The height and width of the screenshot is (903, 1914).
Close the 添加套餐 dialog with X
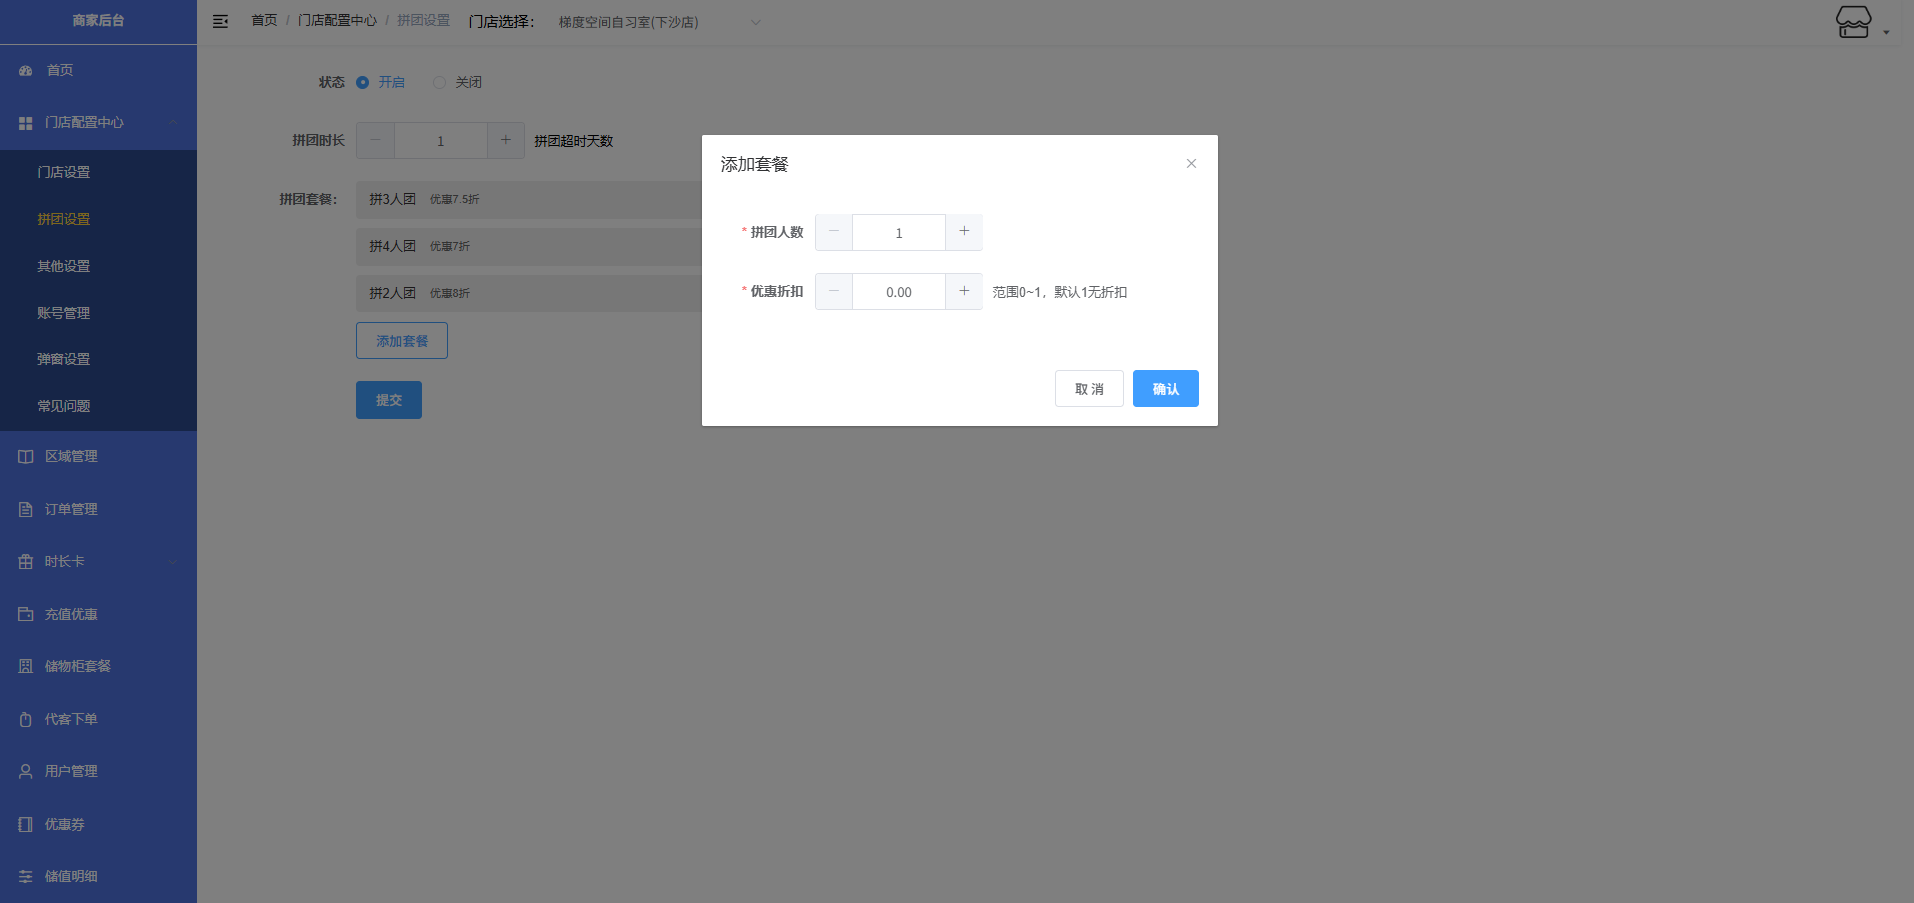click(1191, 164)
